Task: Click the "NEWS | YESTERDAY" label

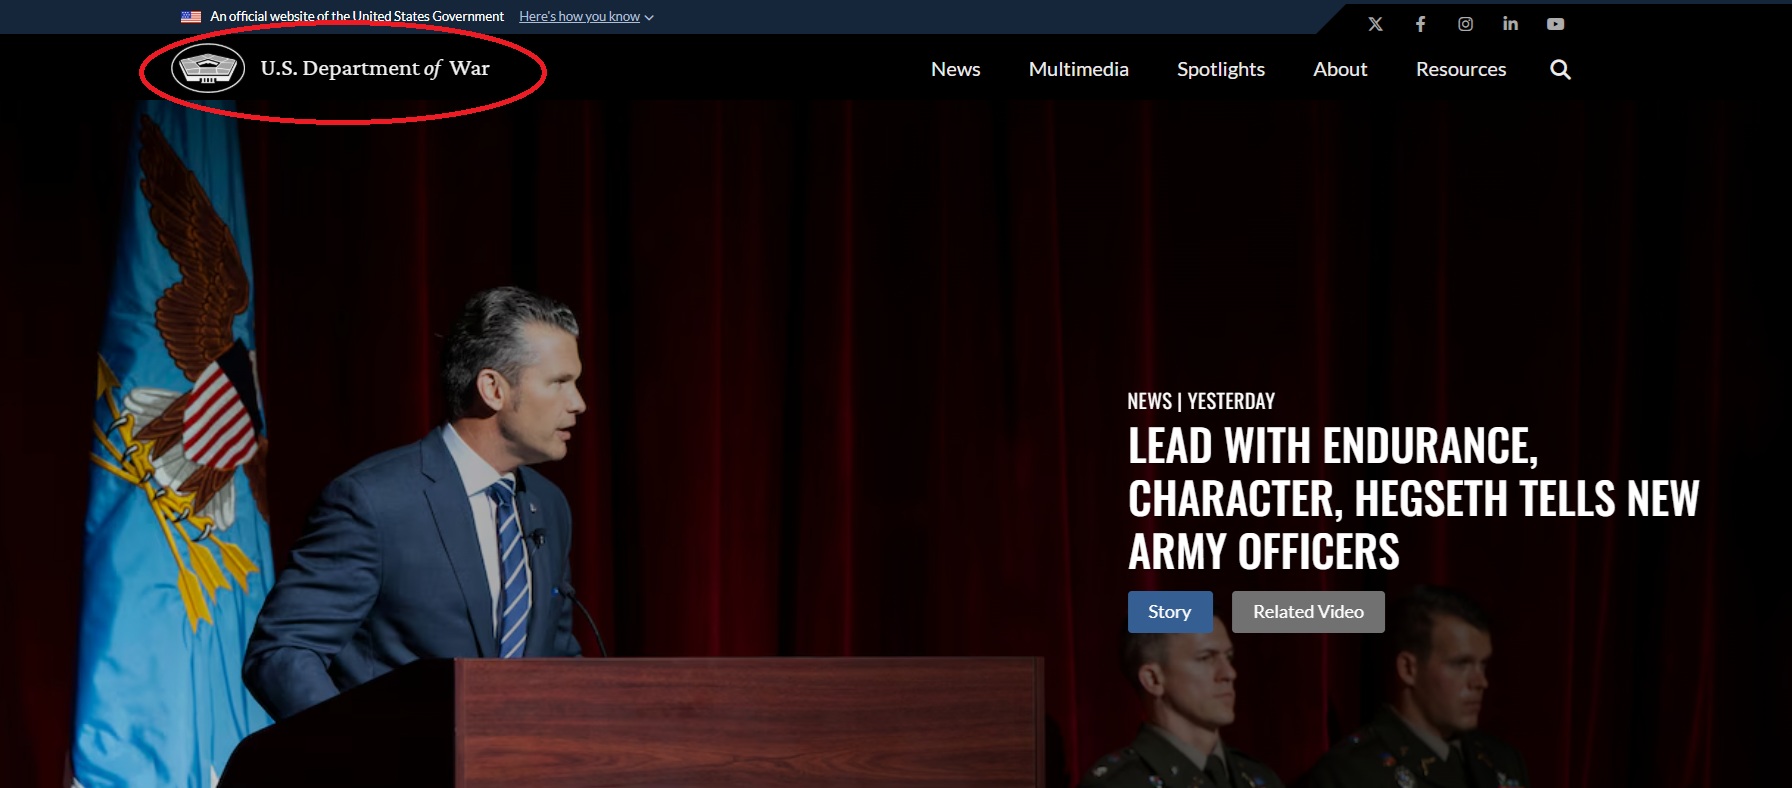Action: pos(1201,401)
